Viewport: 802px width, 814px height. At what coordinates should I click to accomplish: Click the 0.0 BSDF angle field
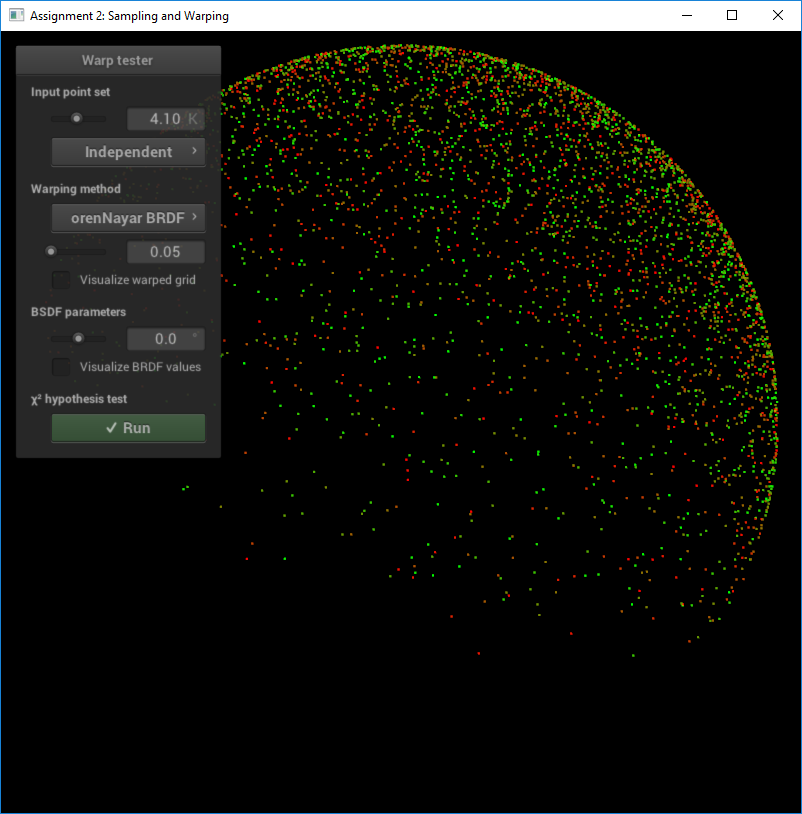click(166, 339)
